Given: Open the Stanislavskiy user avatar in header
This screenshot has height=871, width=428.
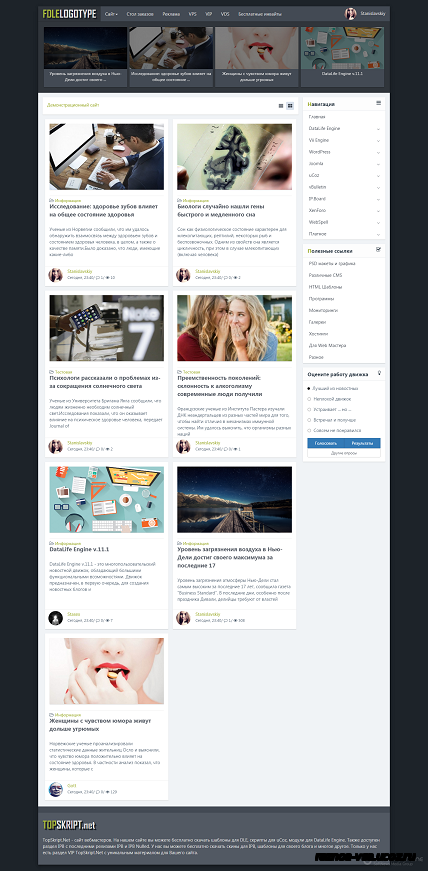Looking at the screenshot, I should pyautogui.click(x=350, y=13).
